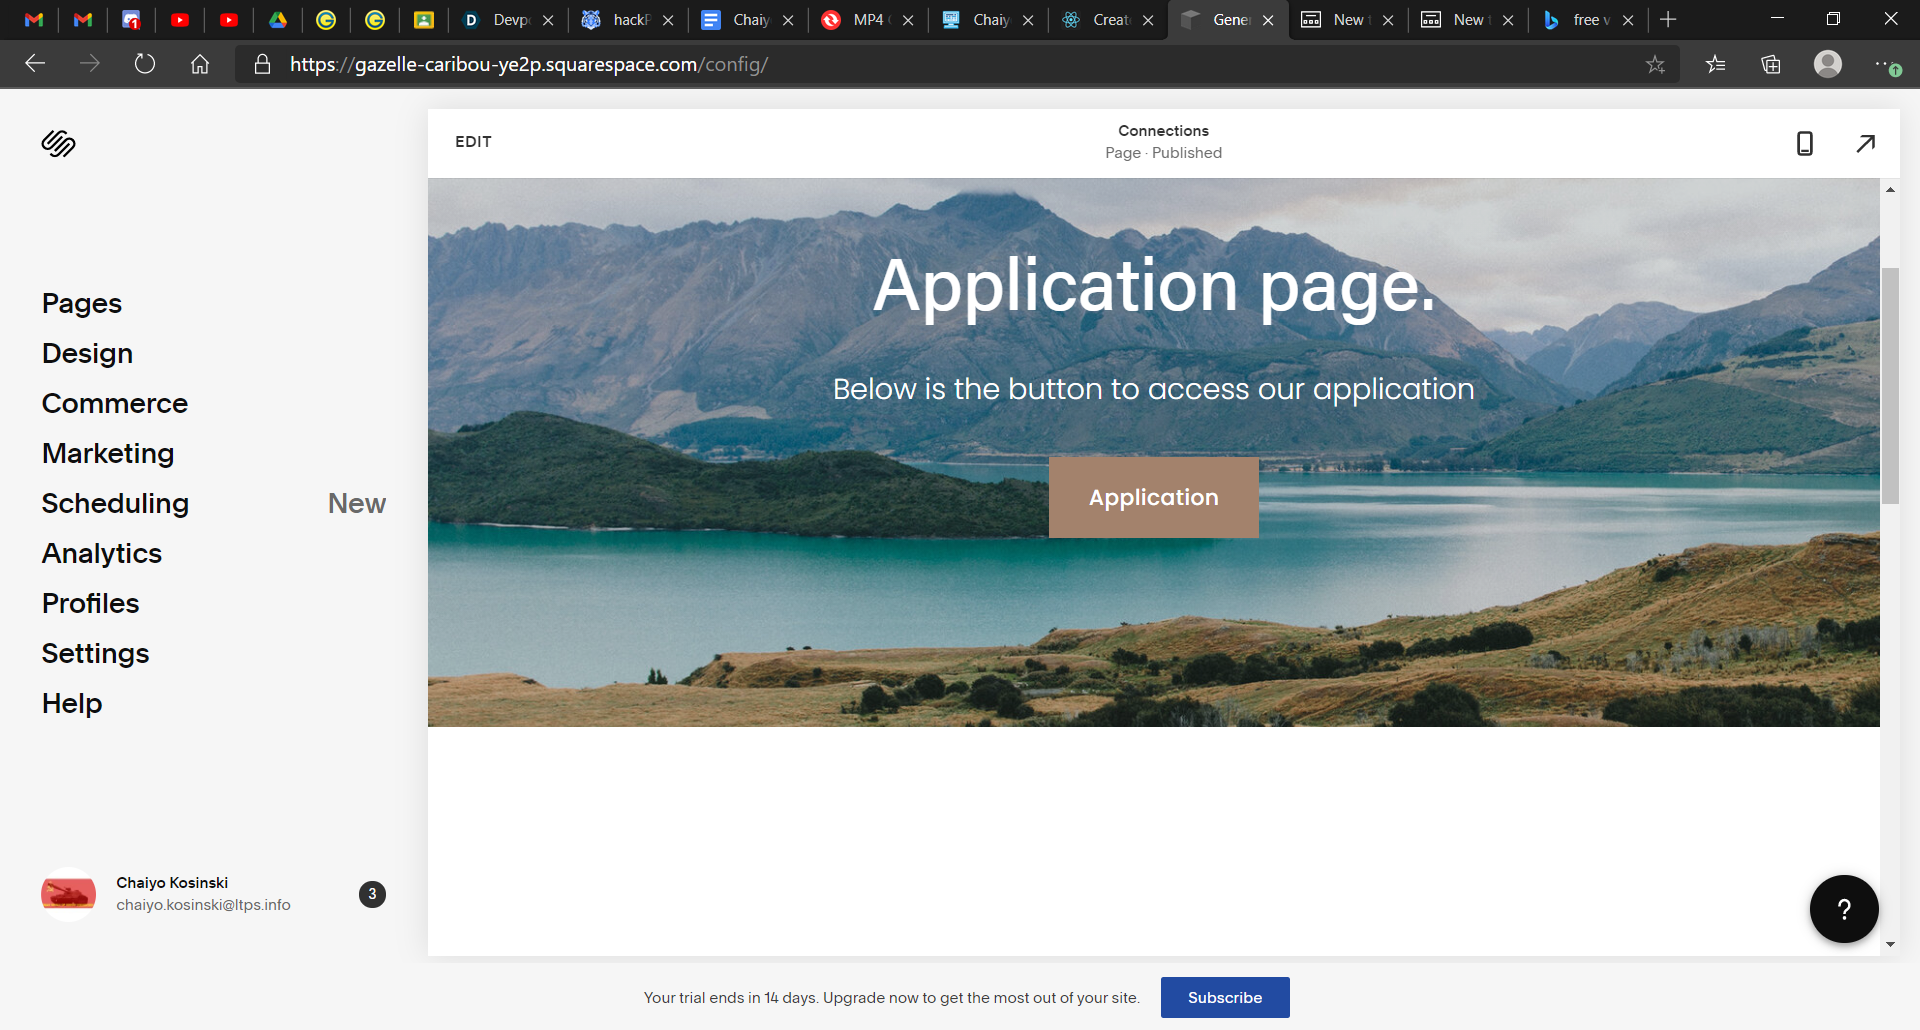Open the Analytics menu
This screenshot has height=1030, width=1920.
coord(102,553)
